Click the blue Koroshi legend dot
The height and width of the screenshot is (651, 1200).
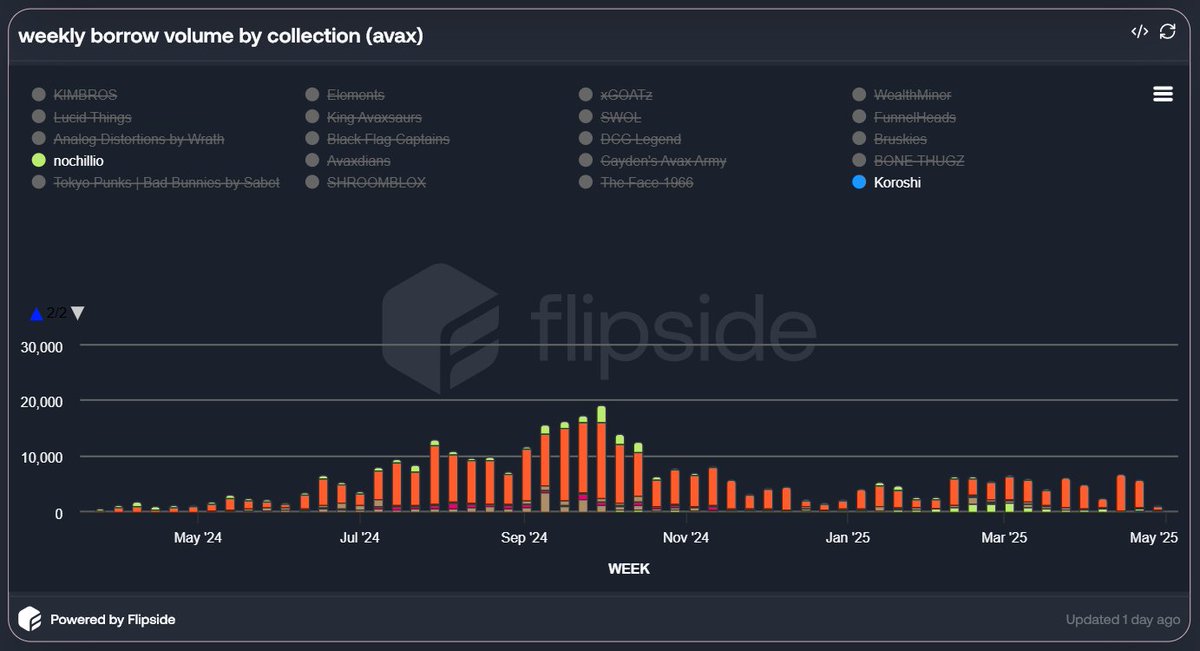859,183
